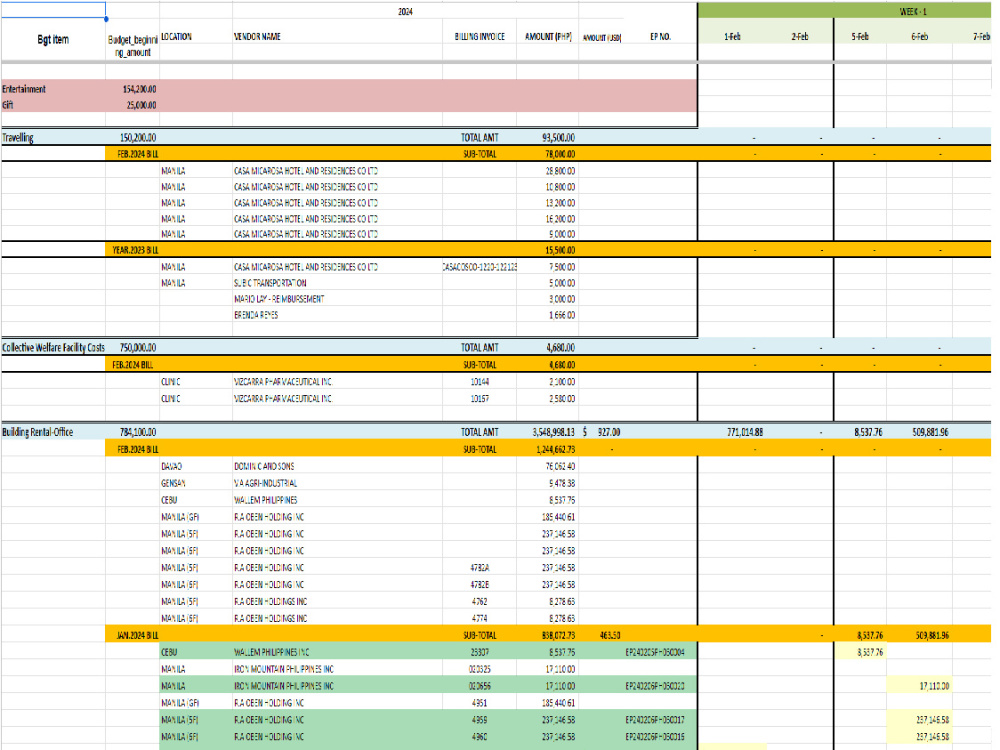Screen dimensions: 1000x750
Task: Select the '5-Feb' date column header
Action: [860, 37]
